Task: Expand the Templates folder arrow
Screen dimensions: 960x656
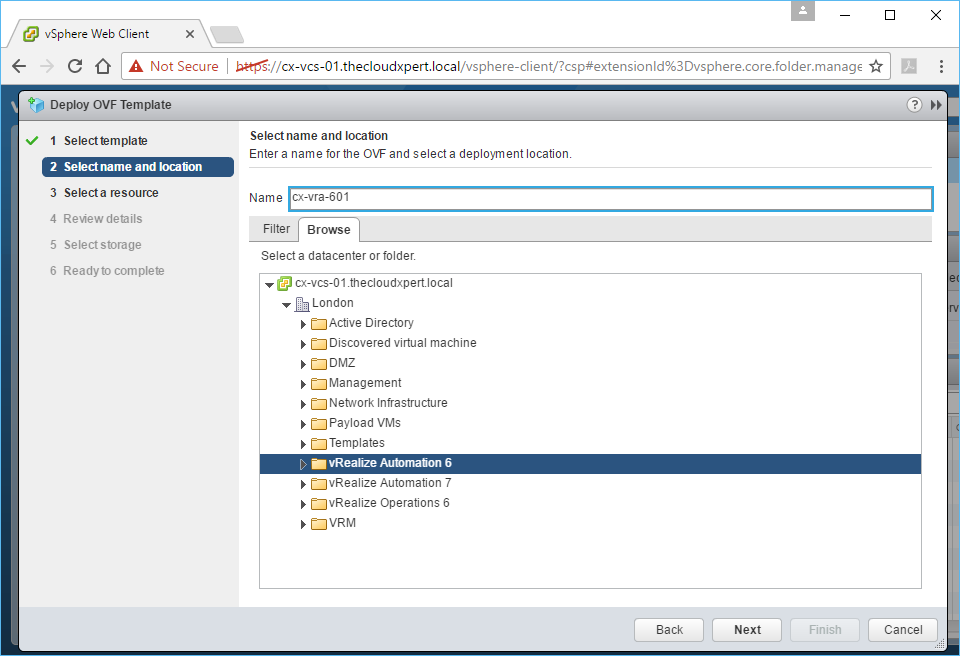Action: point(303,444)
